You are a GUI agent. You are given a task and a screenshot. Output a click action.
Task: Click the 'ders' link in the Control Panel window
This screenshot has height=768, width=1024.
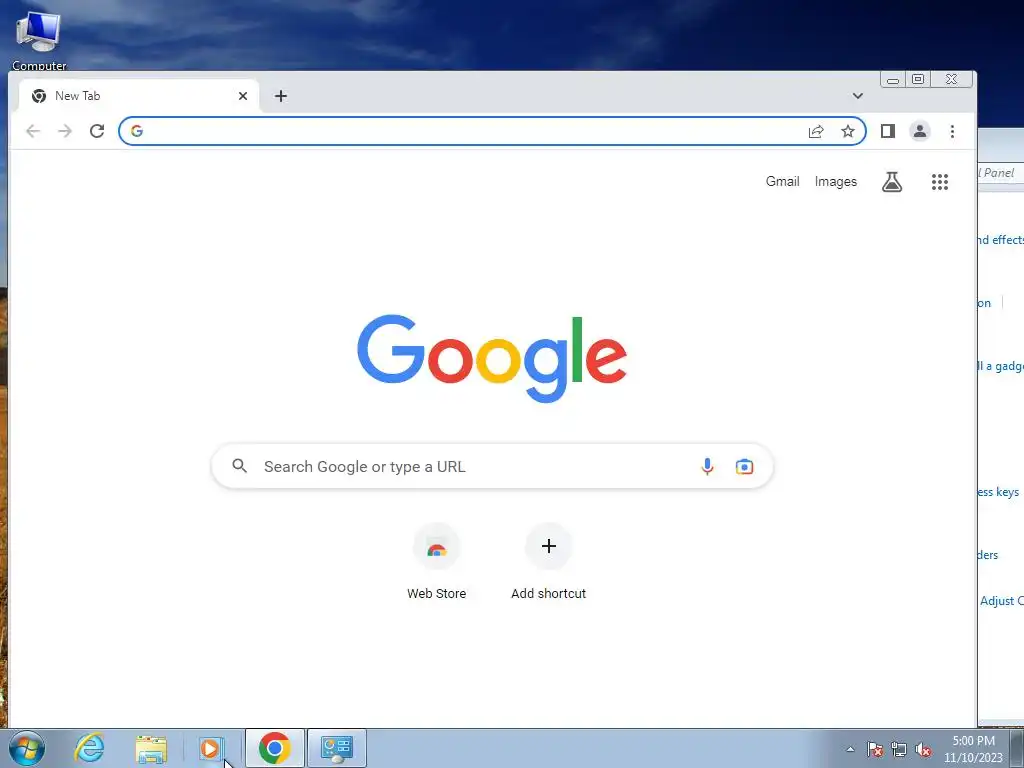coord(989,555)
